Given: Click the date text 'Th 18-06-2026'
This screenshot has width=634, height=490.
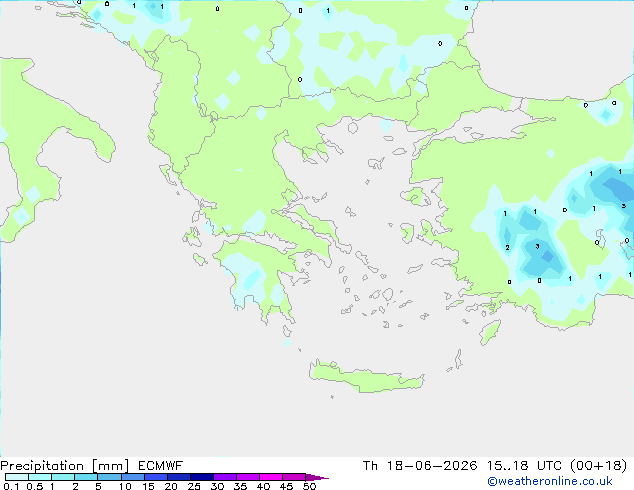Looking at the screenshot, I should (420, 466).
